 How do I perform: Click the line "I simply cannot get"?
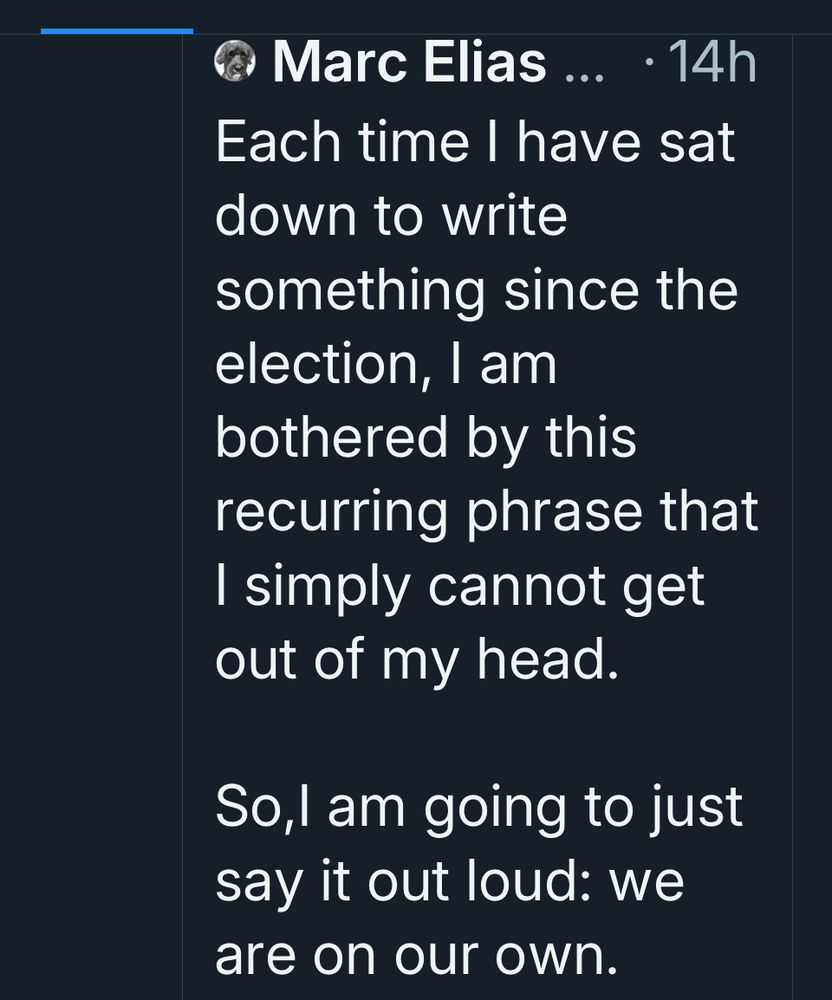click(461, 586)
